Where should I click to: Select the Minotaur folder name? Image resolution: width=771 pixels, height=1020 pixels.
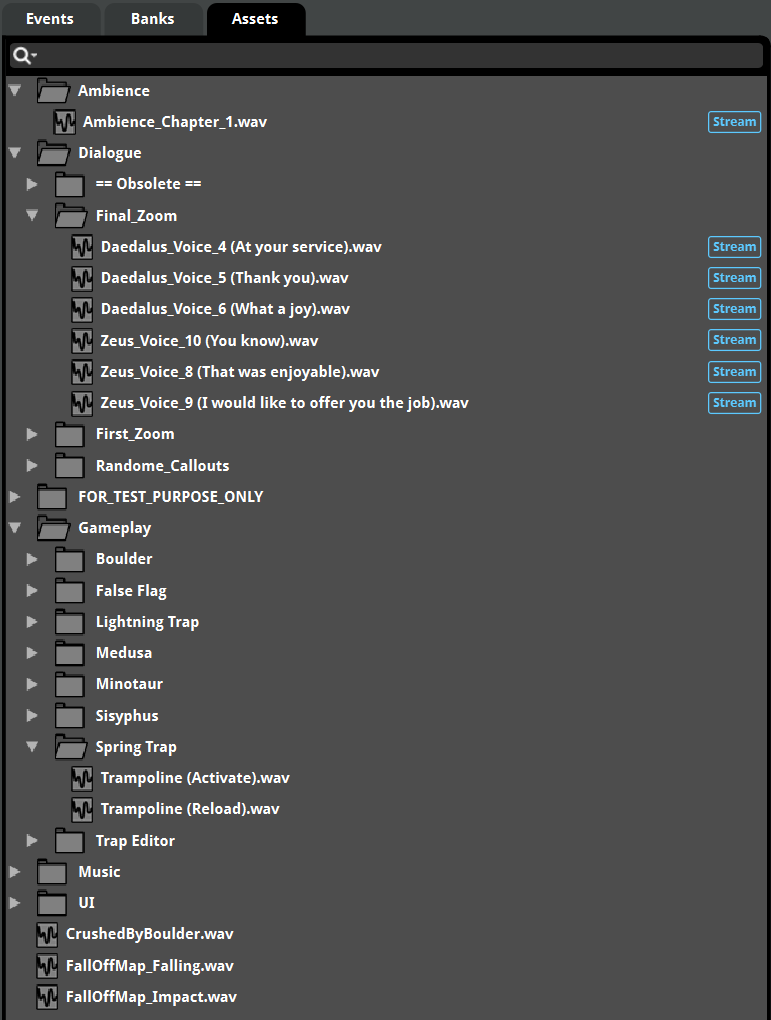point(129,684)
